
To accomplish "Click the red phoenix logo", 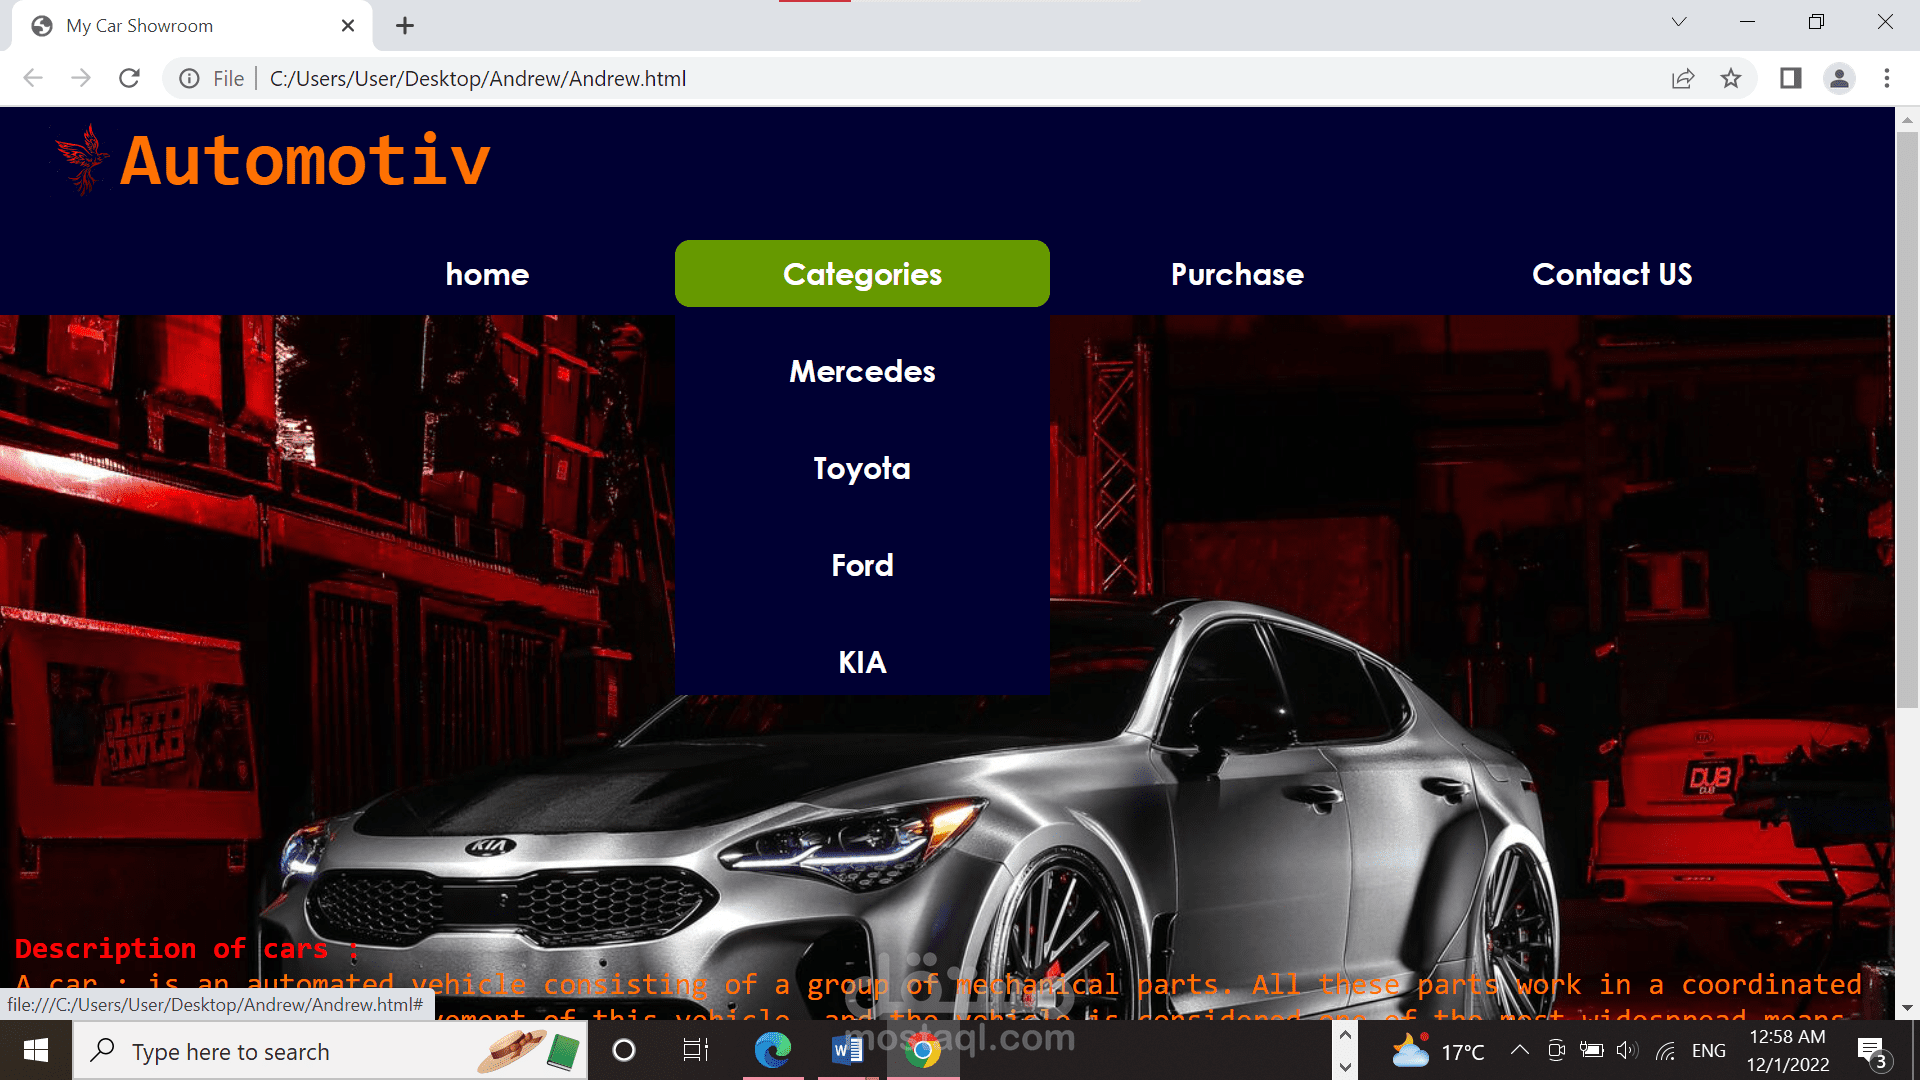I will tap(83, 159).
